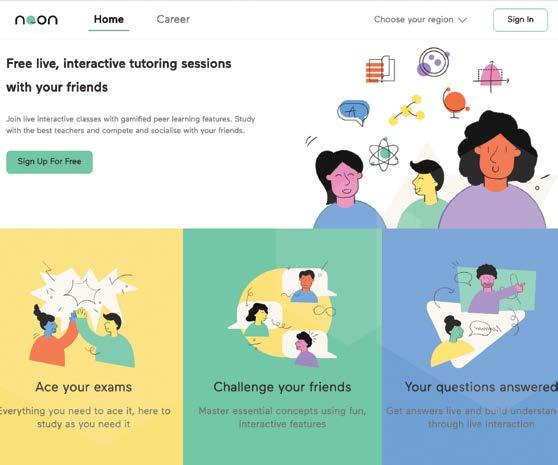This screenshot has height=465, width=558.
Task: Open the Challenge your friends heading
Action: (x=282, y=387)
